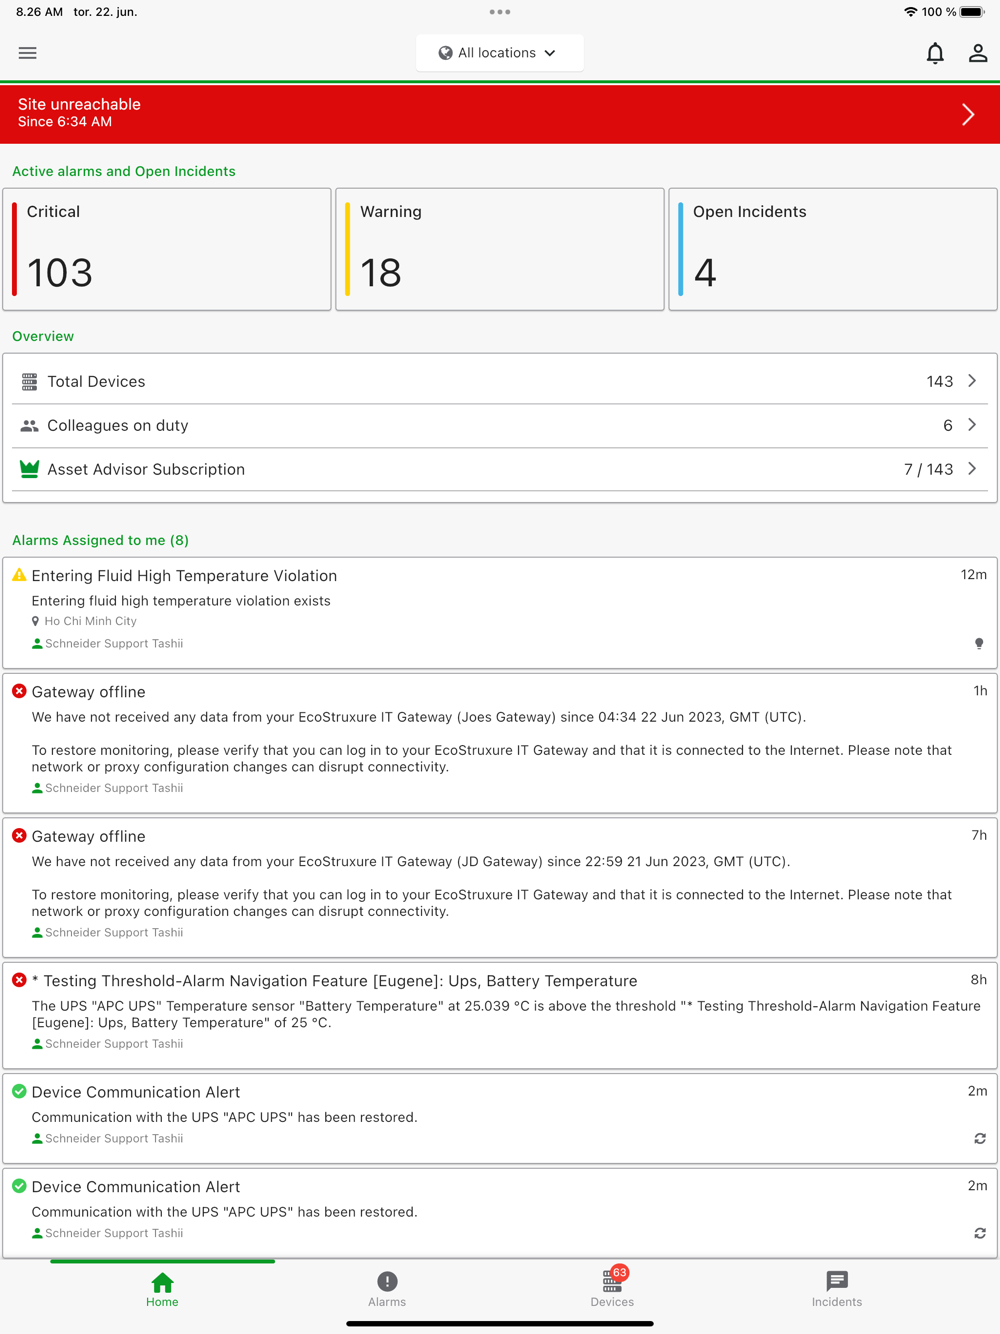Open the Open Incidents card
This screenshot has width=1000, height=1334.
(833, 249)
